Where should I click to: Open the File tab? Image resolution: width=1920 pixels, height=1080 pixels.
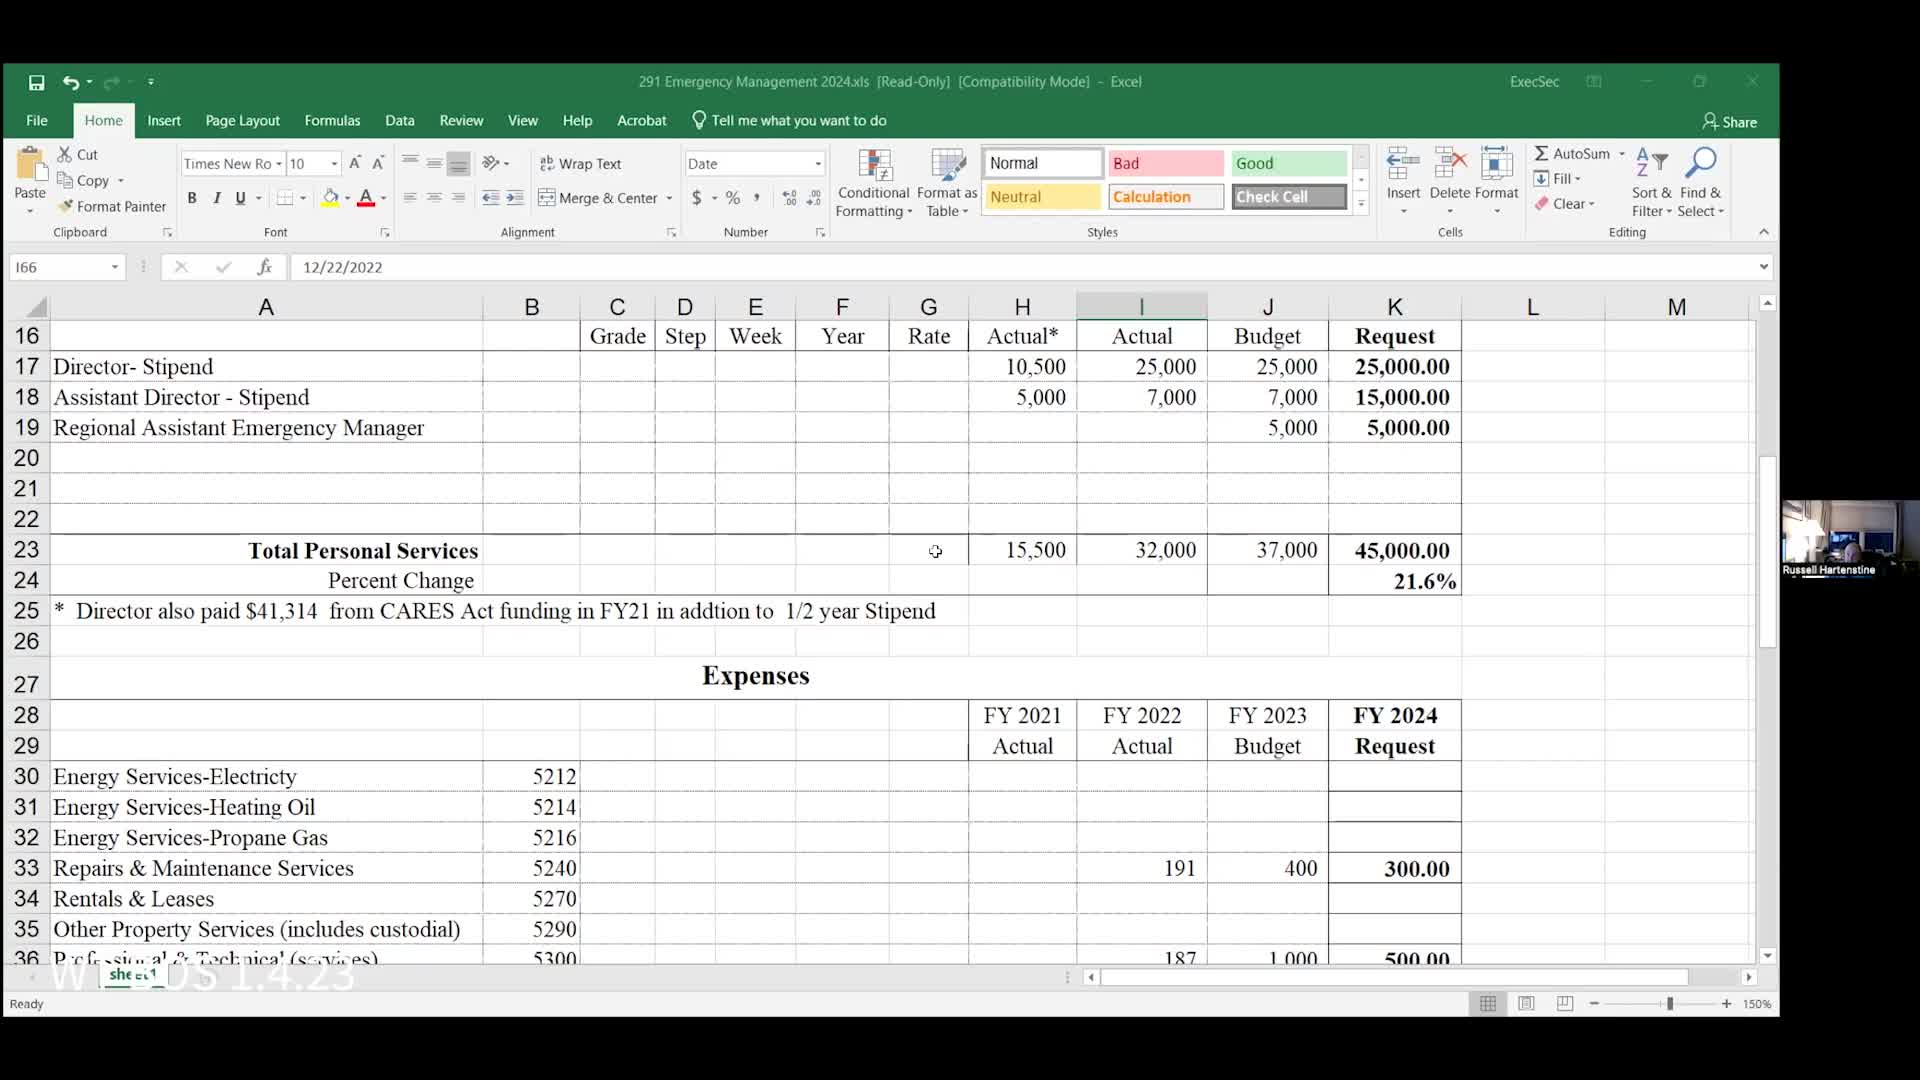click(37, 121)
